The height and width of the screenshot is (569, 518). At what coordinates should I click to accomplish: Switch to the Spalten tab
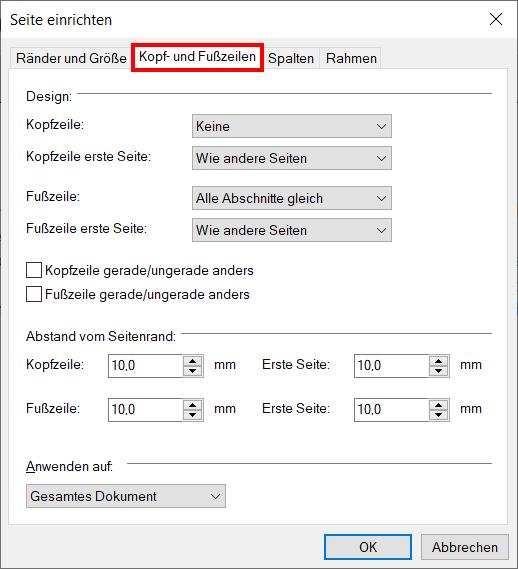click(291, 58)
